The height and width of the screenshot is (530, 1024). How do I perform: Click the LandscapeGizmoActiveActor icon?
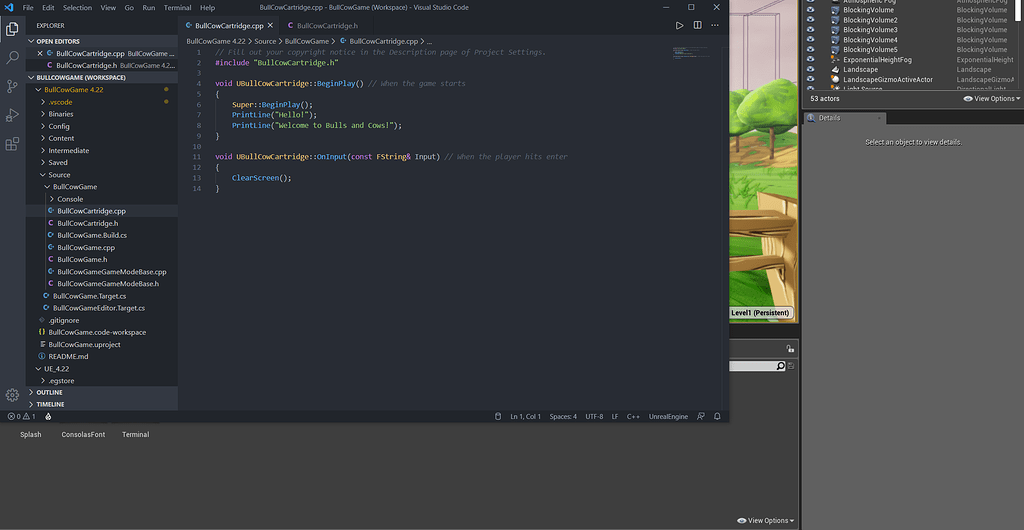835,79
